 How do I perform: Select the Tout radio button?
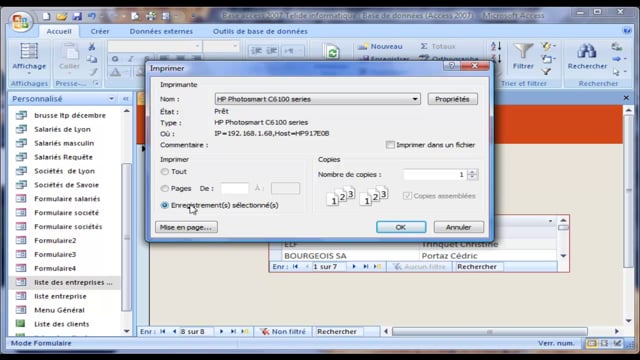click(x=164, y=172)
